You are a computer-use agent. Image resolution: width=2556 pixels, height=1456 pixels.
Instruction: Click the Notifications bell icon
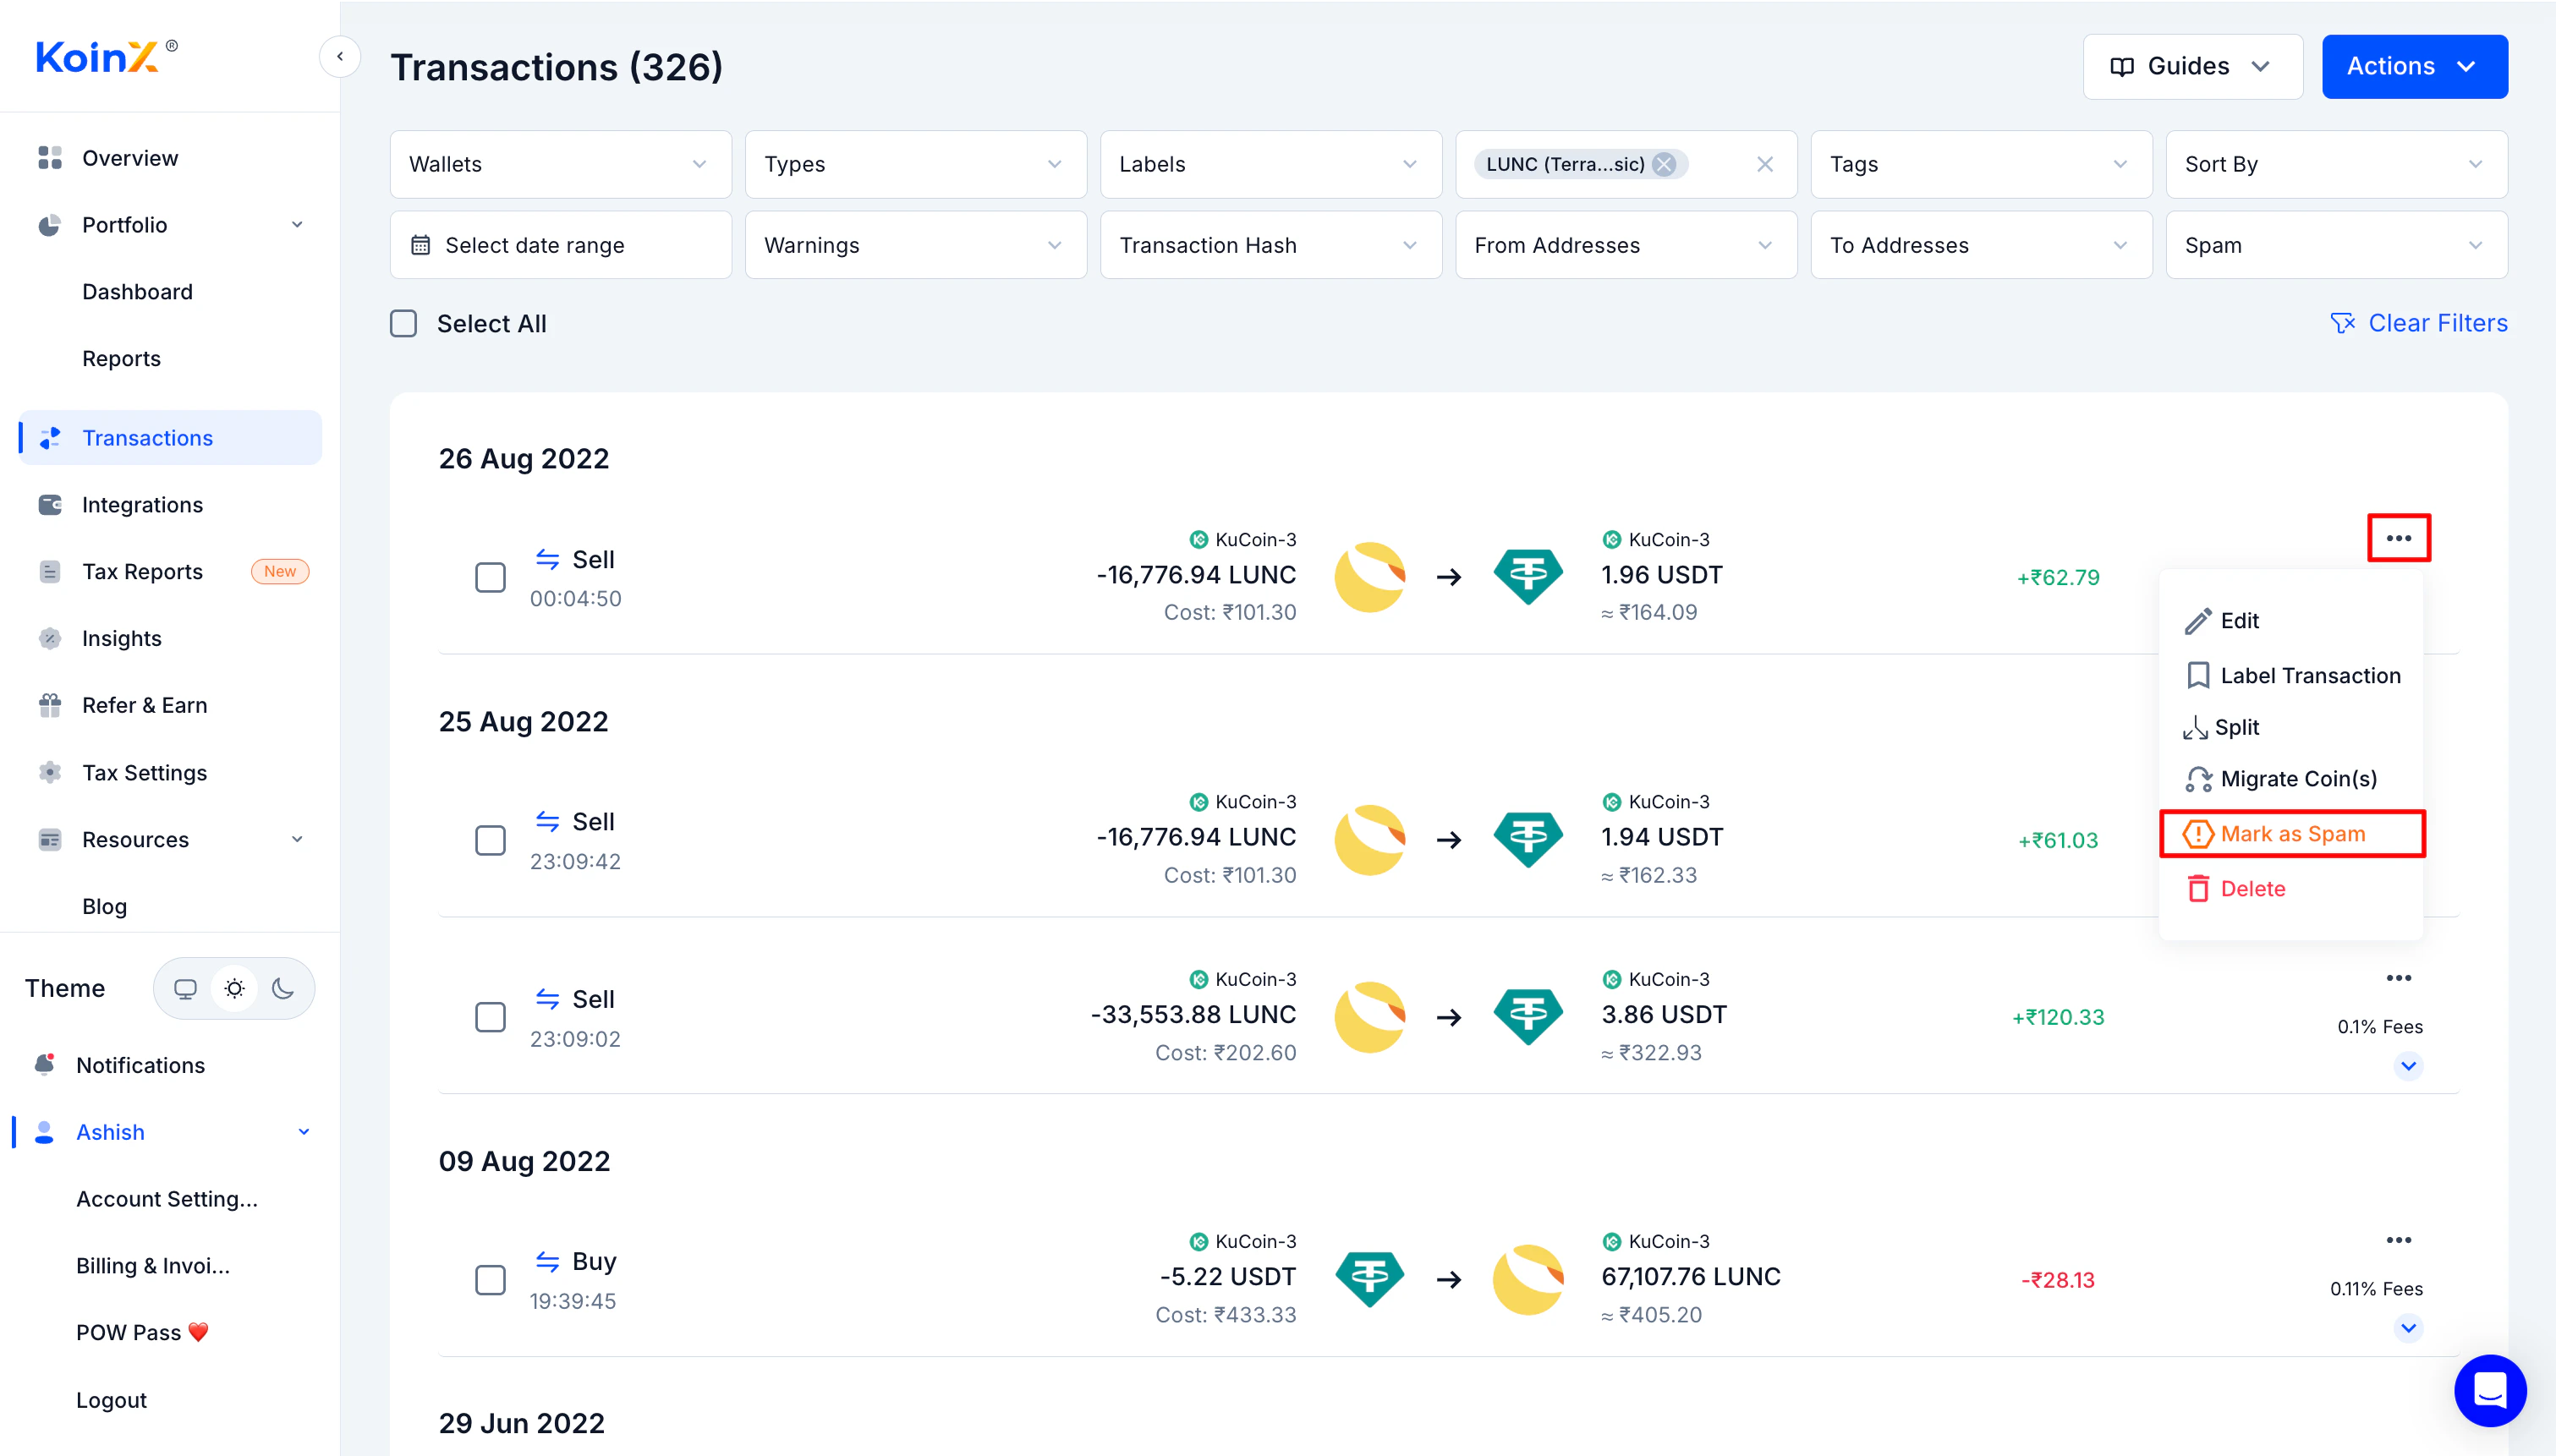coord(44,1065)
